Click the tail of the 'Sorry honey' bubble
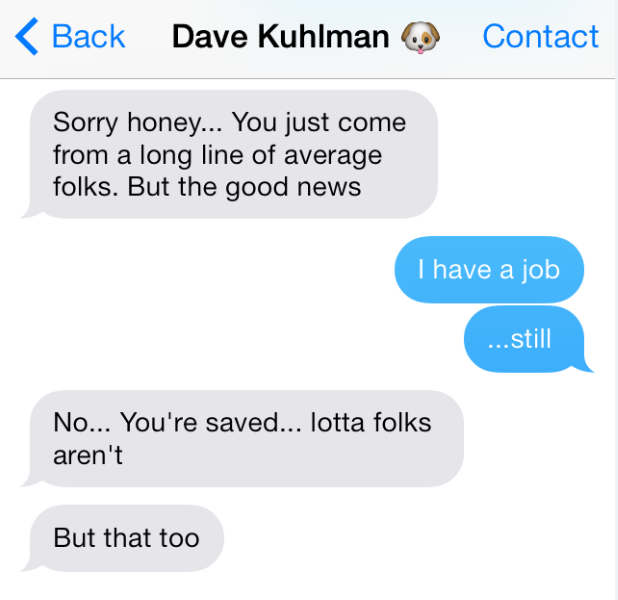This screenshot has width=618, height=600. click(x=28, y=212)
